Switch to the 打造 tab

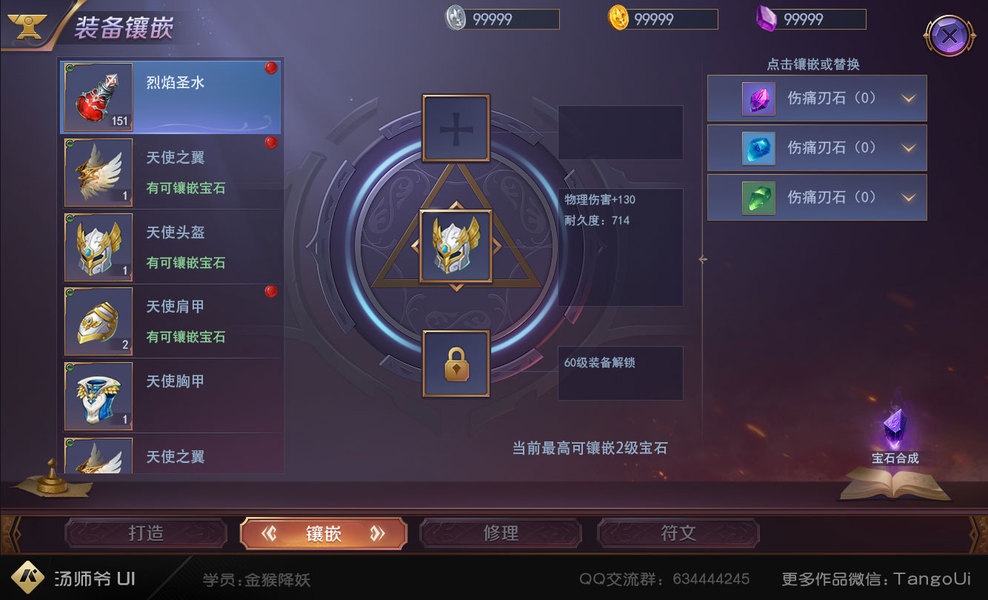(x=146, y=533)
